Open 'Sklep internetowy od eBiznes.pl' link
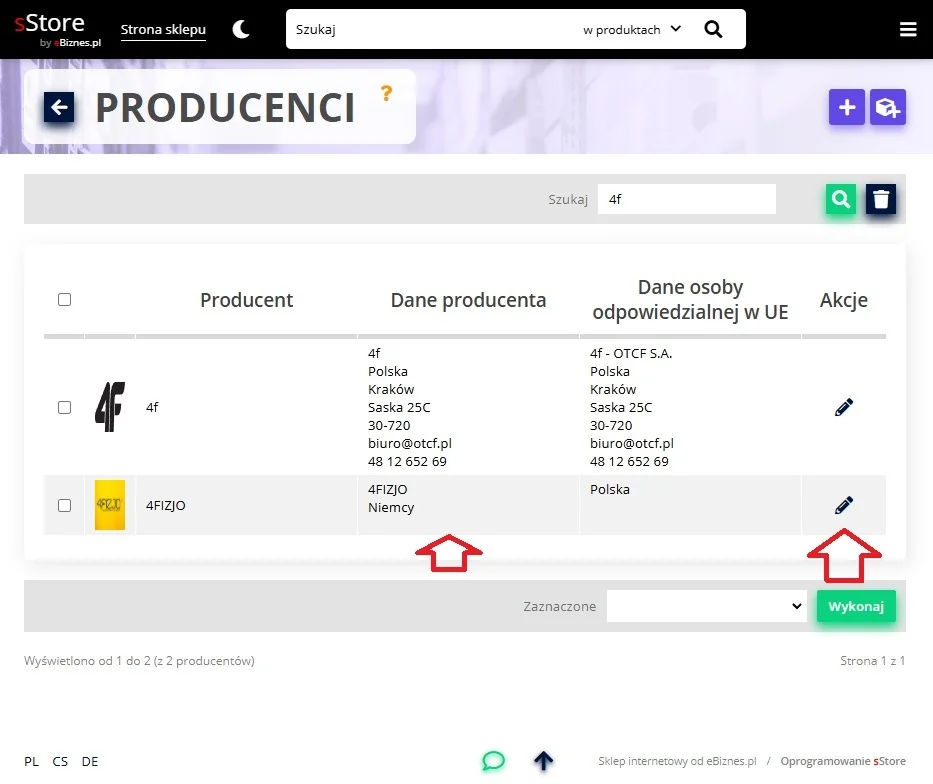This screenshot has width=933, height=784. 677,761
